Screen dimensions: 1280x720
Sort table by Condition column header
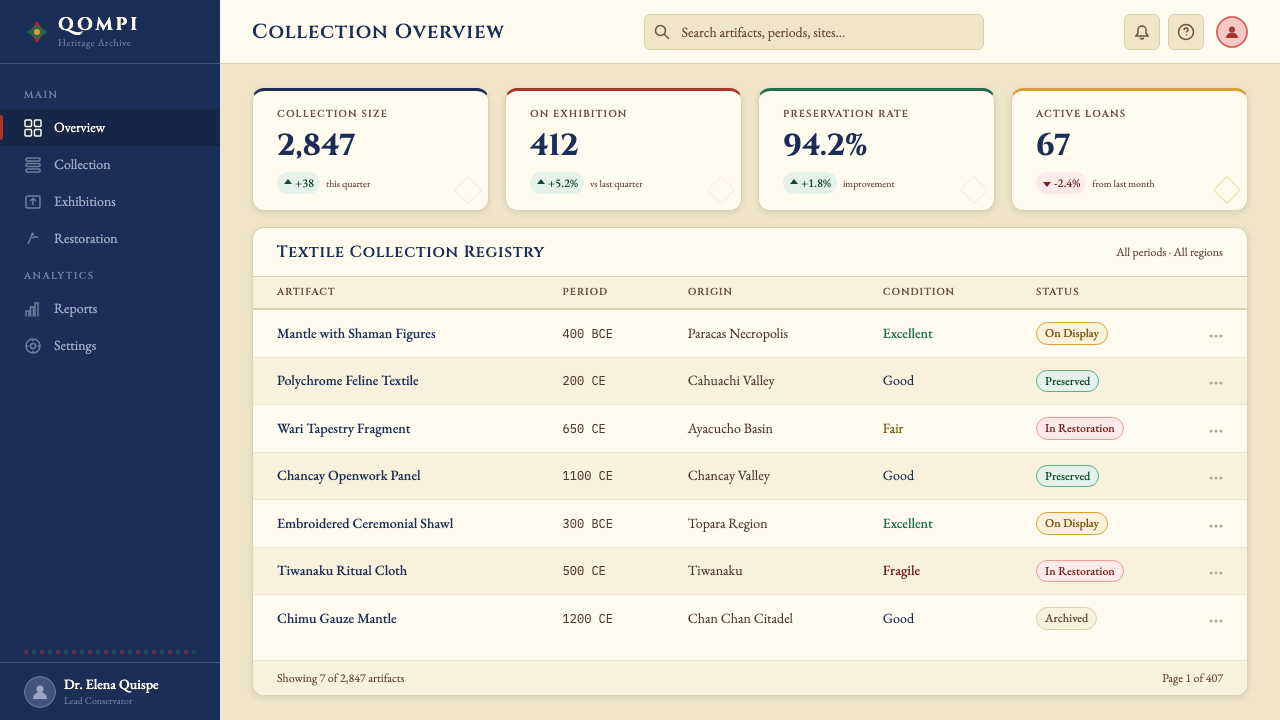tap(918, 292)
